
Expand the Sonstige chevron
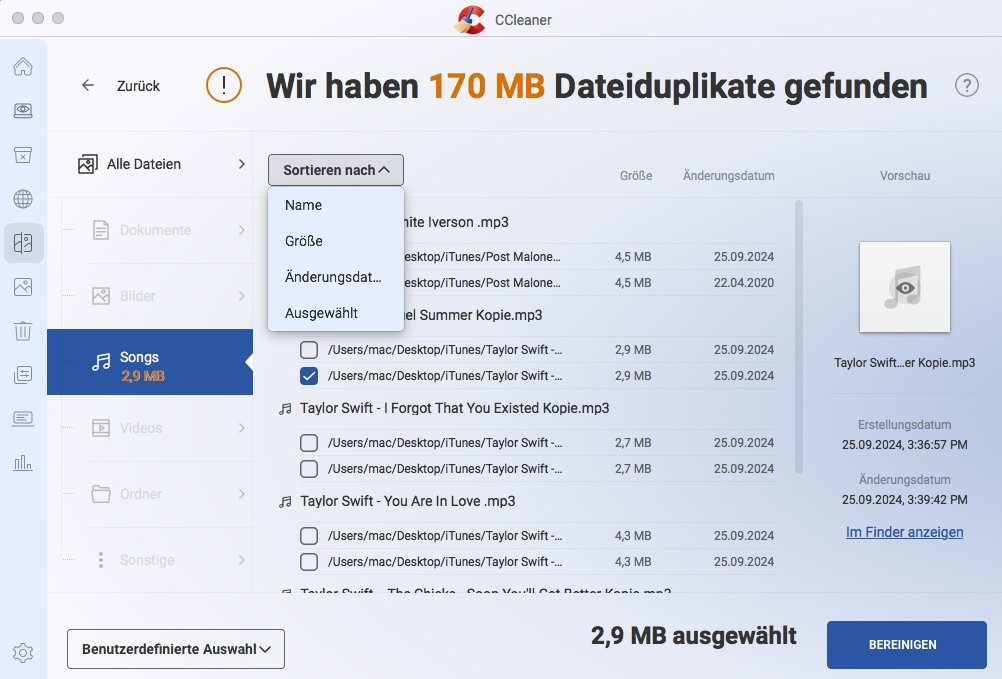[242, 560]
